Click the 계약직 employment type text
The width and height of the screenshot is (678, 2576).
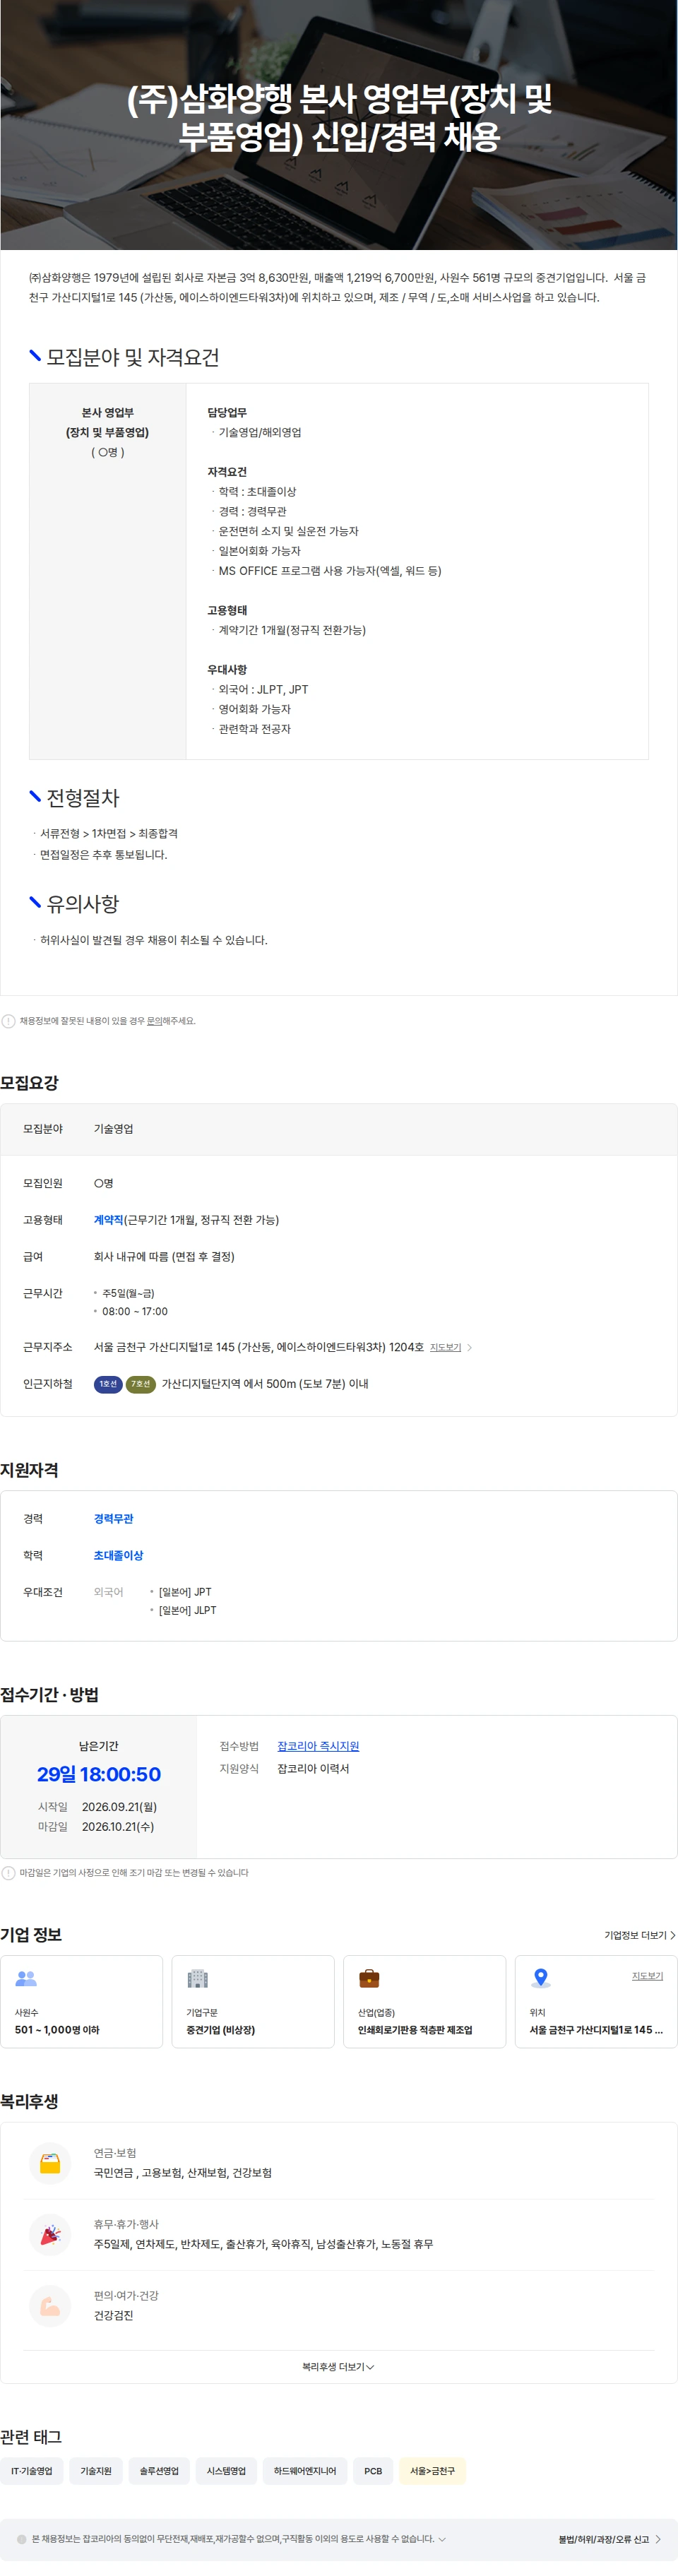[x=108, y=1220]
